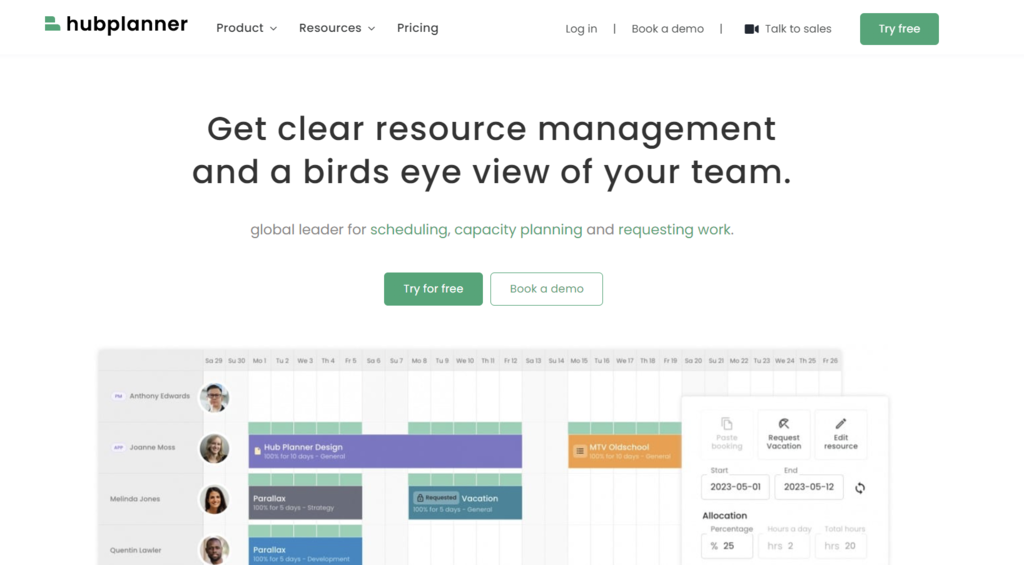The height and width of the screenshot is (565, 1024).
Task: Open the MTV Oldschool booking
Action: (624, 451)
